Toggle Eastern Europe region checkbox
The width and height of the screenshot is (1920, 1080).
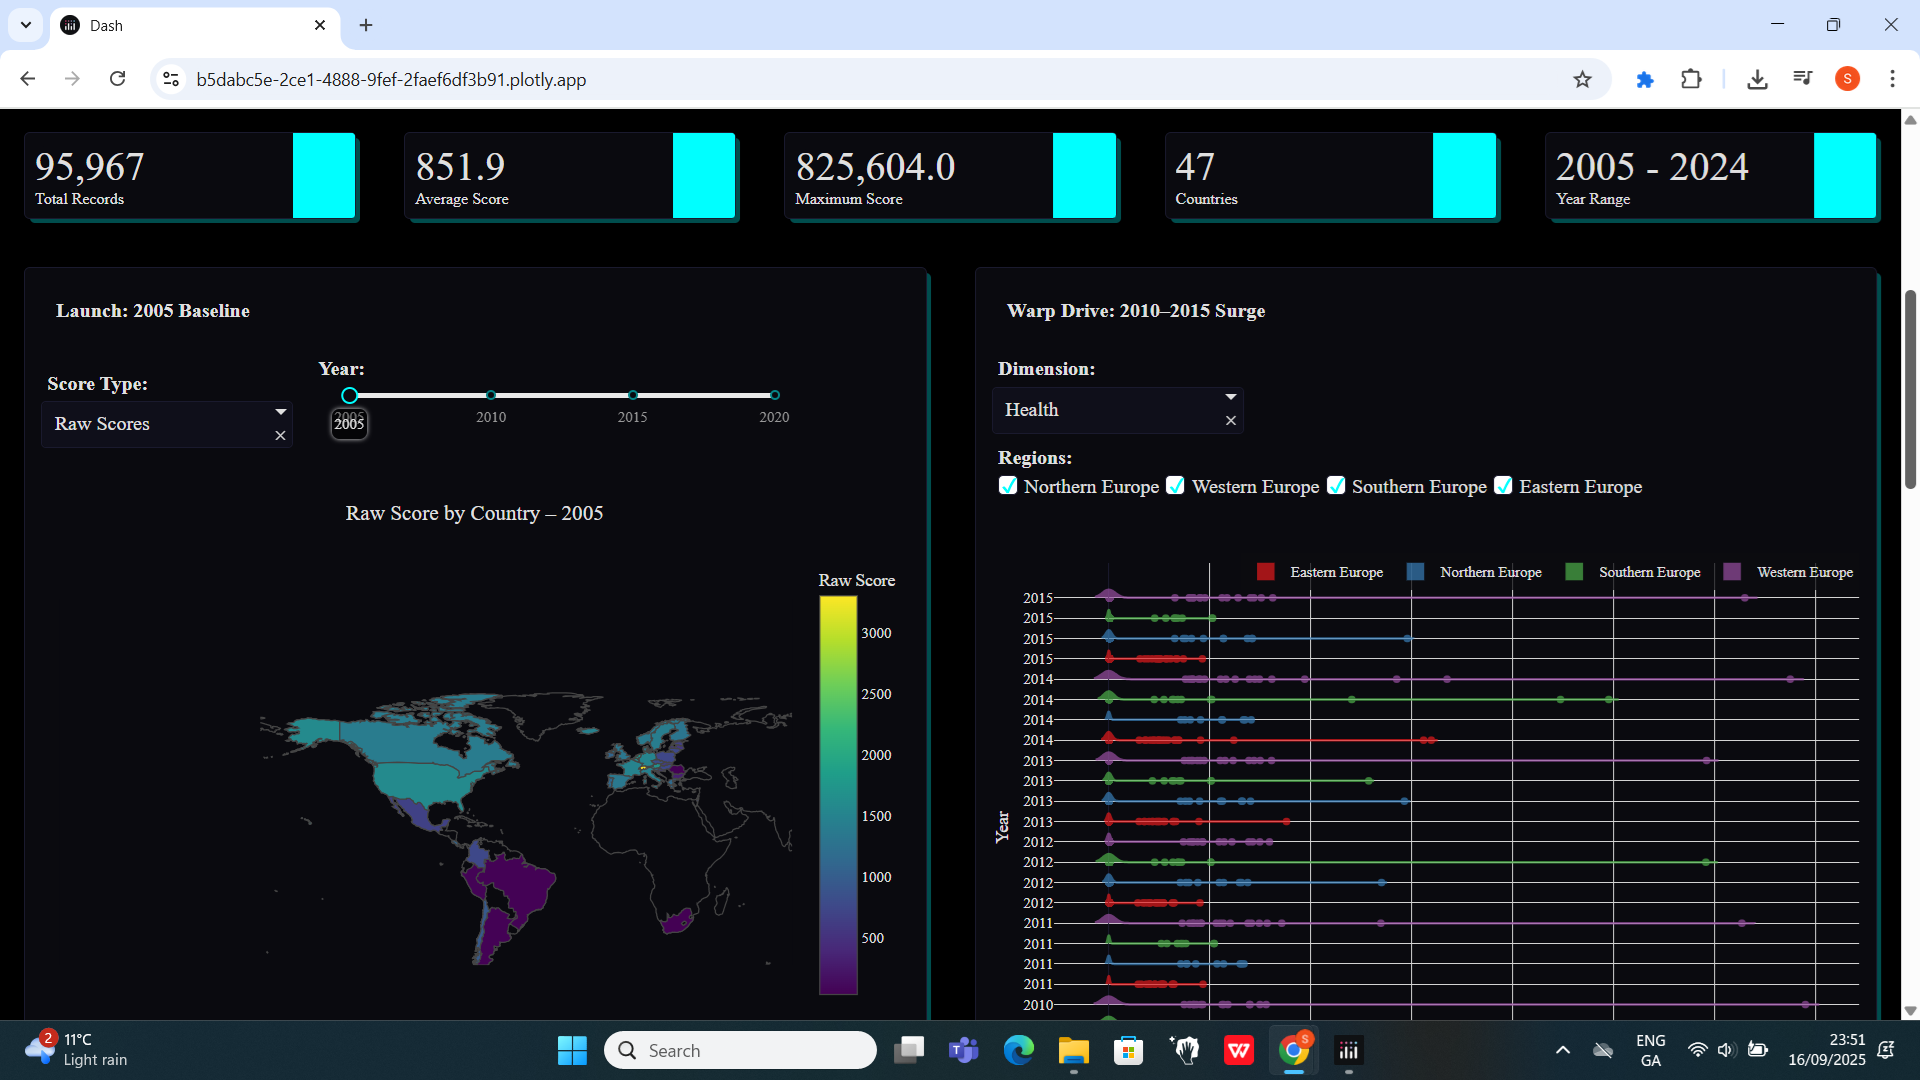(1503, 486)
